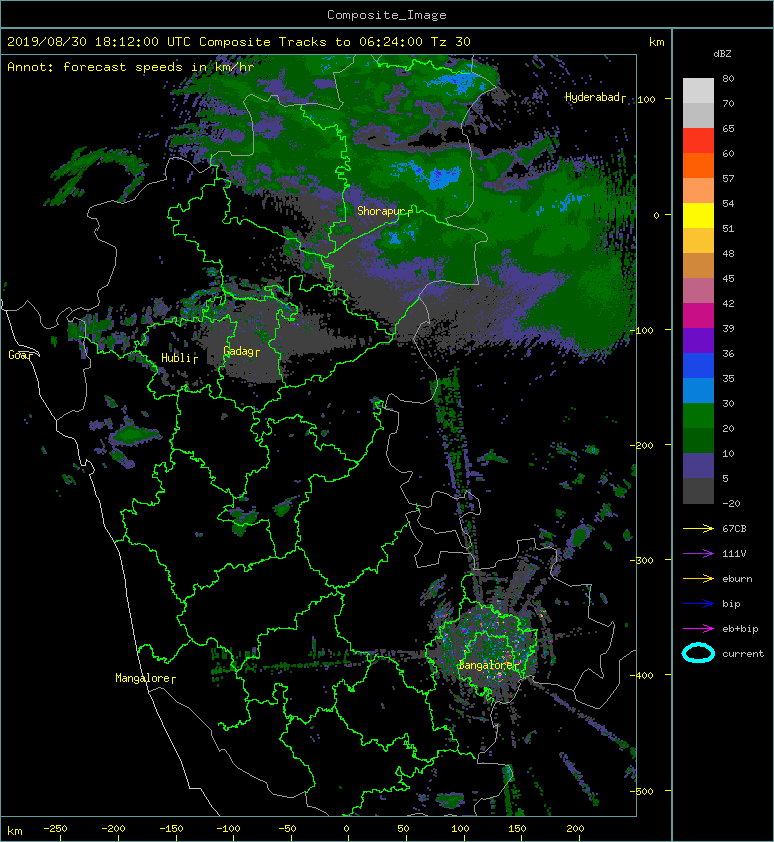Pick the violet 36-39 dBZ swatch
Image resolution: width=774 pixels, height=842 pixels.
coord(698,341)
